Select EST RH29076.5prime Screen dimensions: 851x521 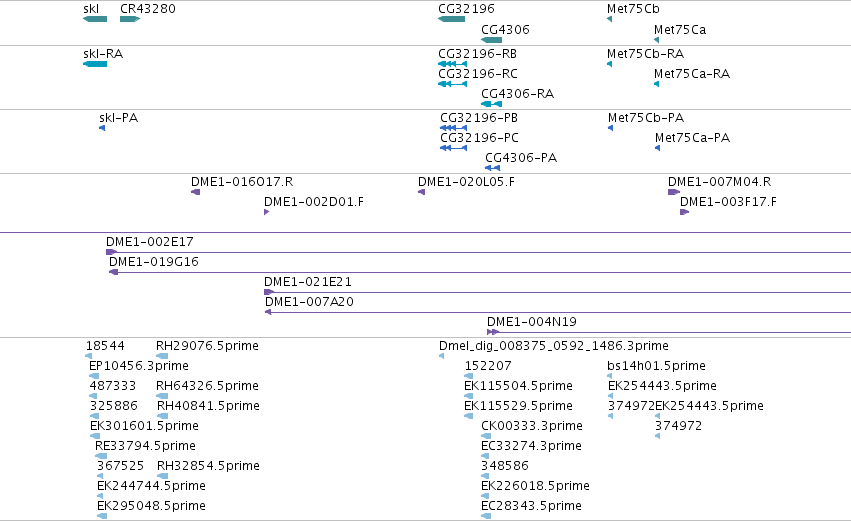(162, 356)
